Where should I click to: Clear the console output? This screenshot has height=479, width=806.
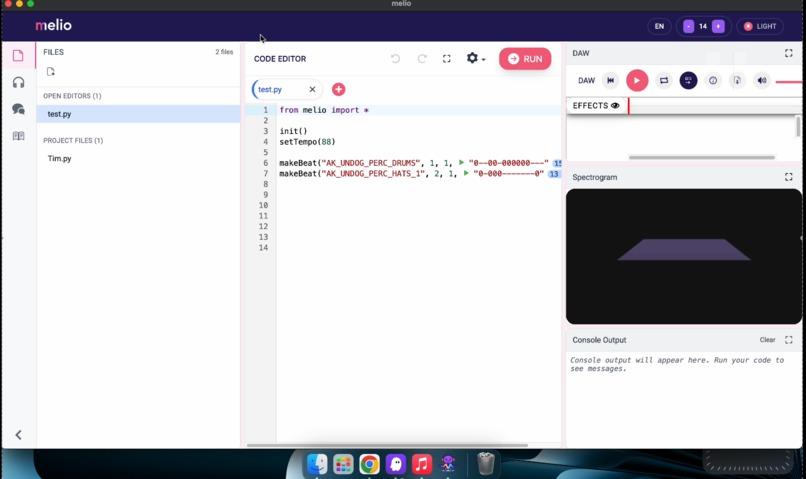point(767,340)
